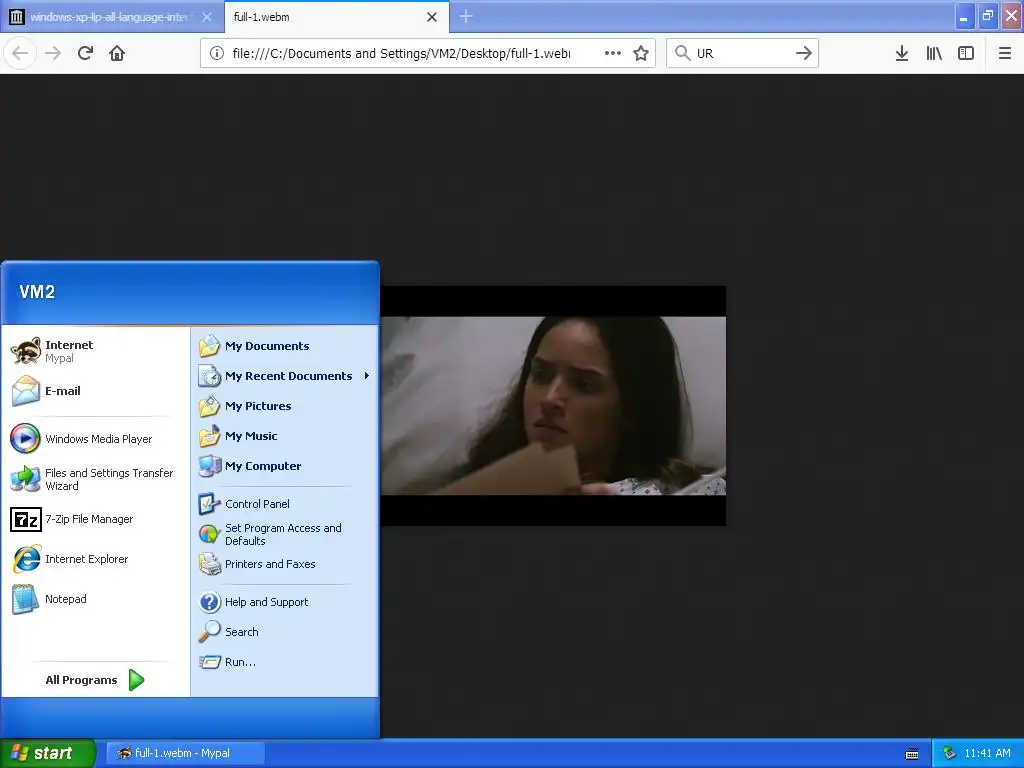Select the full-1.webm tab
This screenshot has width=1024, height=768.
(x=336, y=17)
